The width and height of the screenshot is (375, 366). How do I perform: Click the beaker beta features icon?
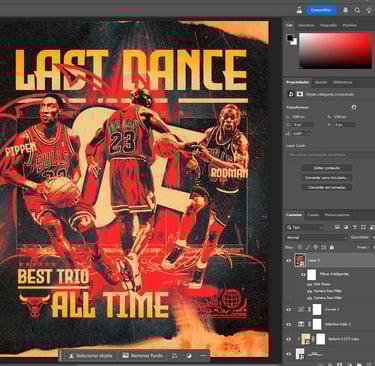pos(299,10)
